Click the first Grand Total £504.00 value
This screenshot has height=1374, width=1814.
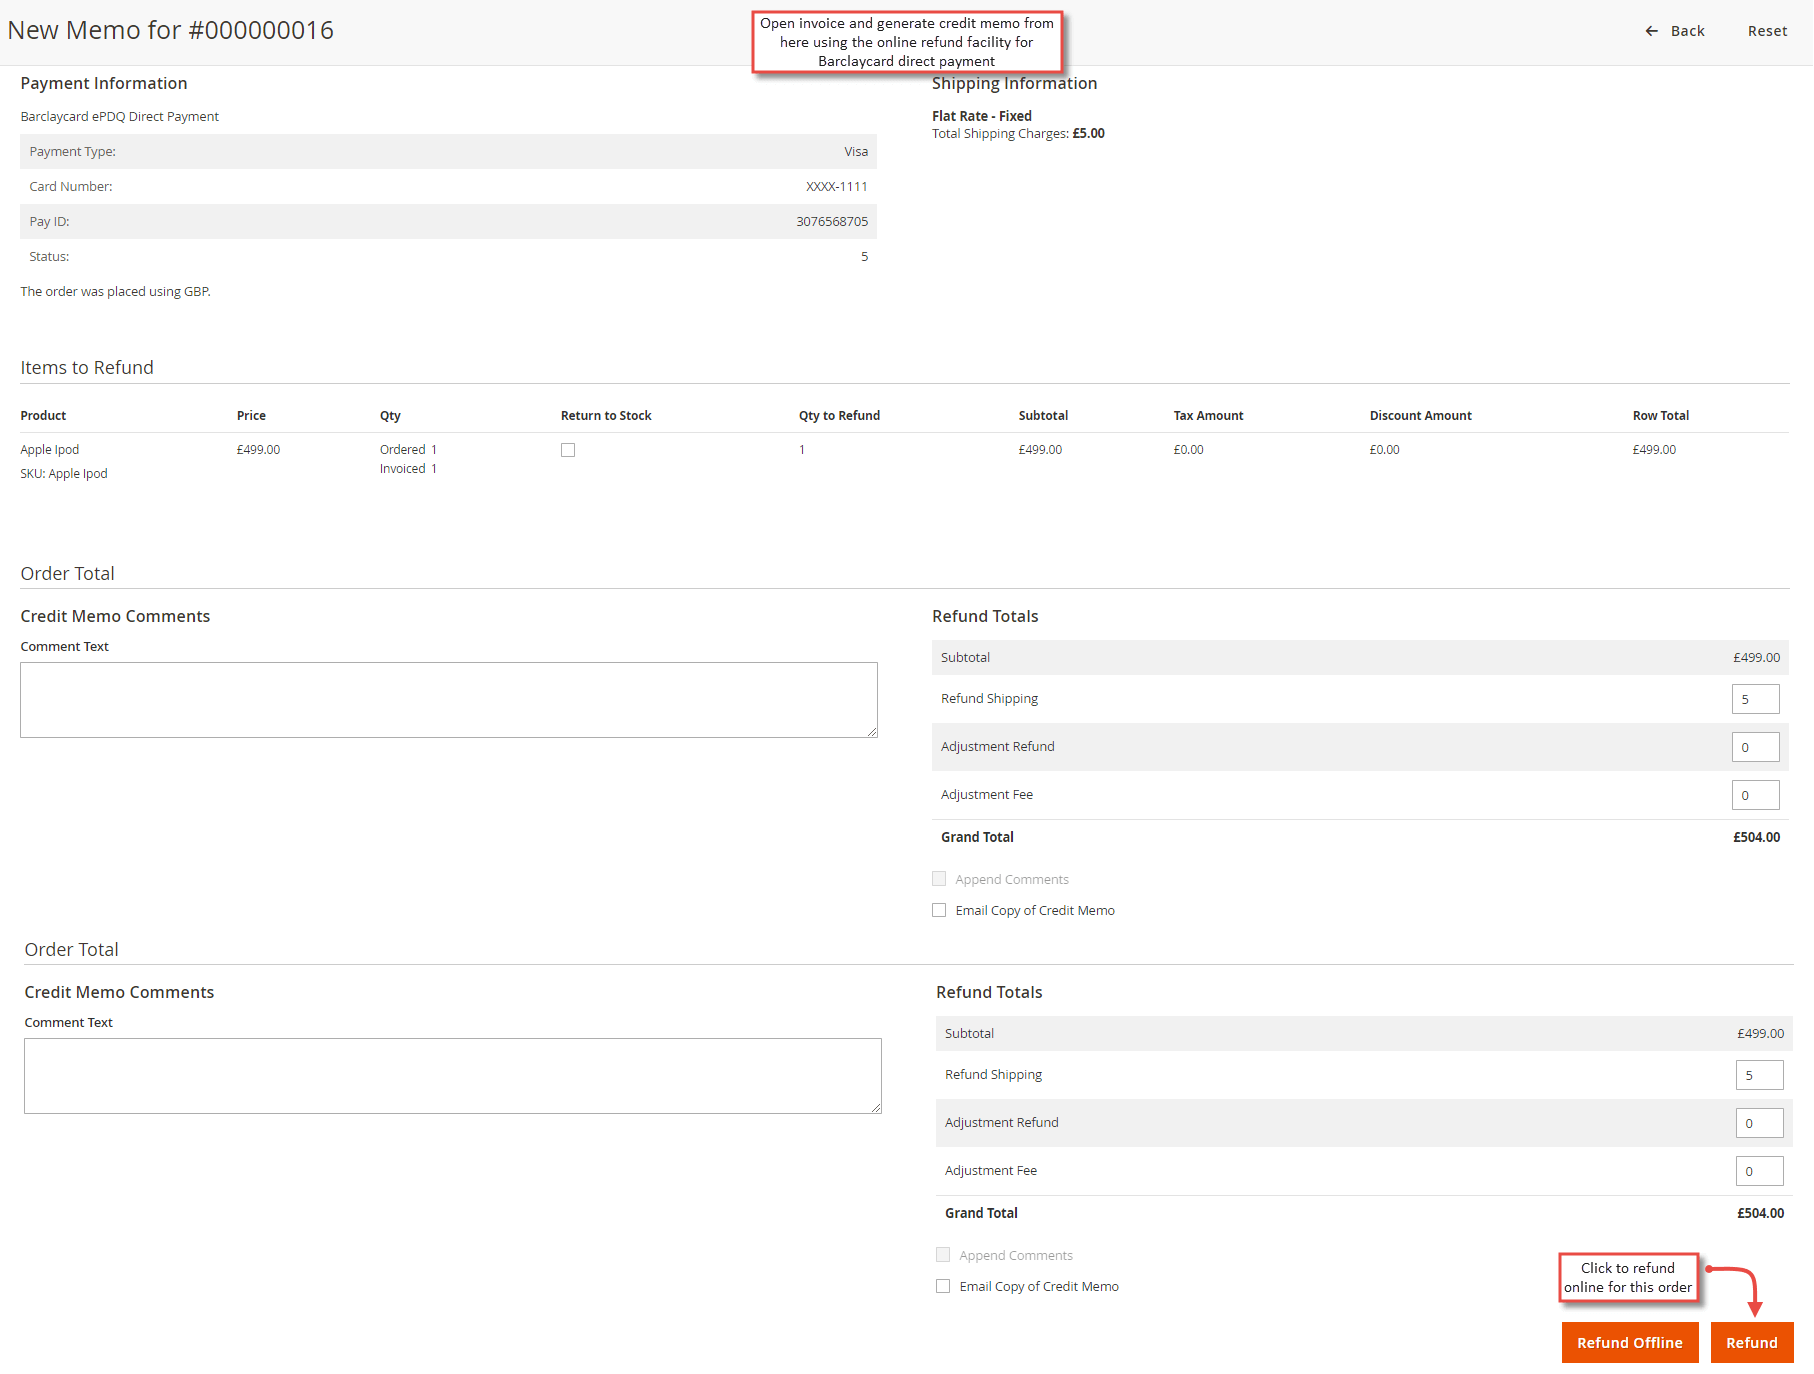pyautogui.click(x=1756, y=837)
